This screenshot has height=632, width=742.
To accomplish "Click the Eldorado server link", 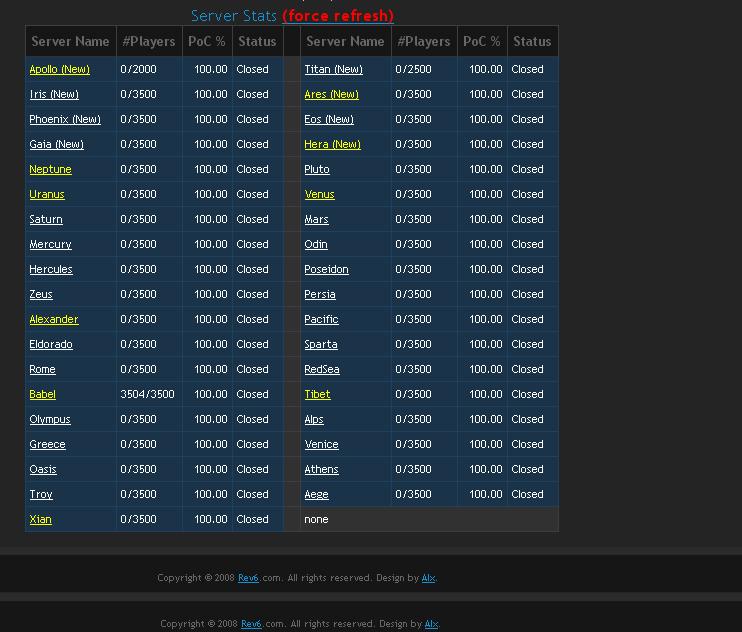I will tap(51, 344).
